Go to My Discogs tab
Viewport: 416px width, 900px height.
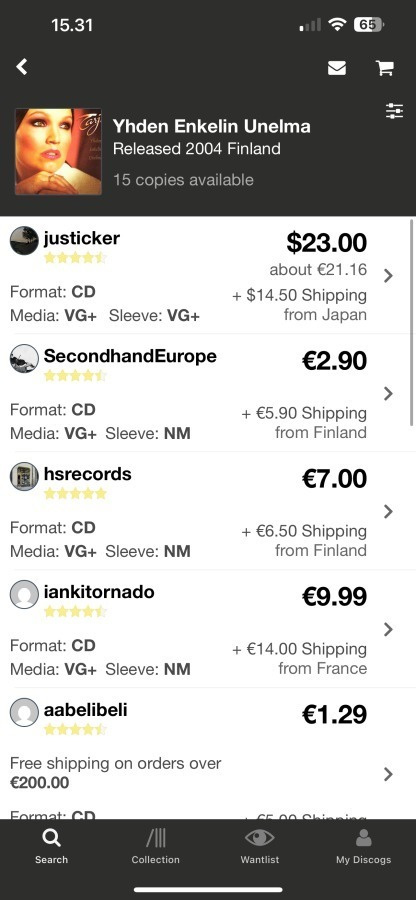tap(363, 847)
